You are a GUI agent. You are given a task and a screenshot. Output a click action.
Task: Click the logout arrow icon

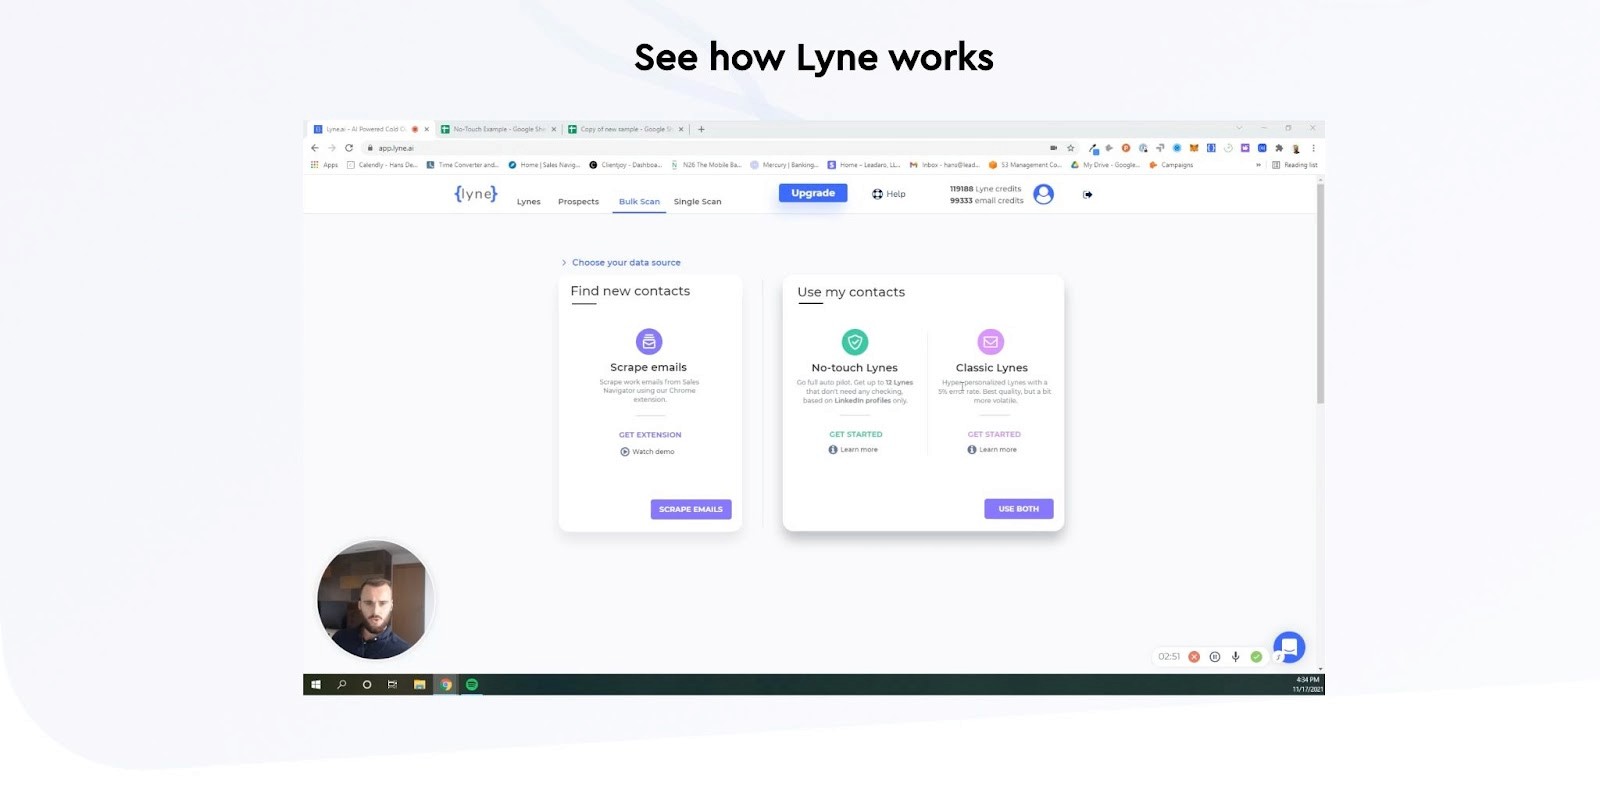point(1087,194)
